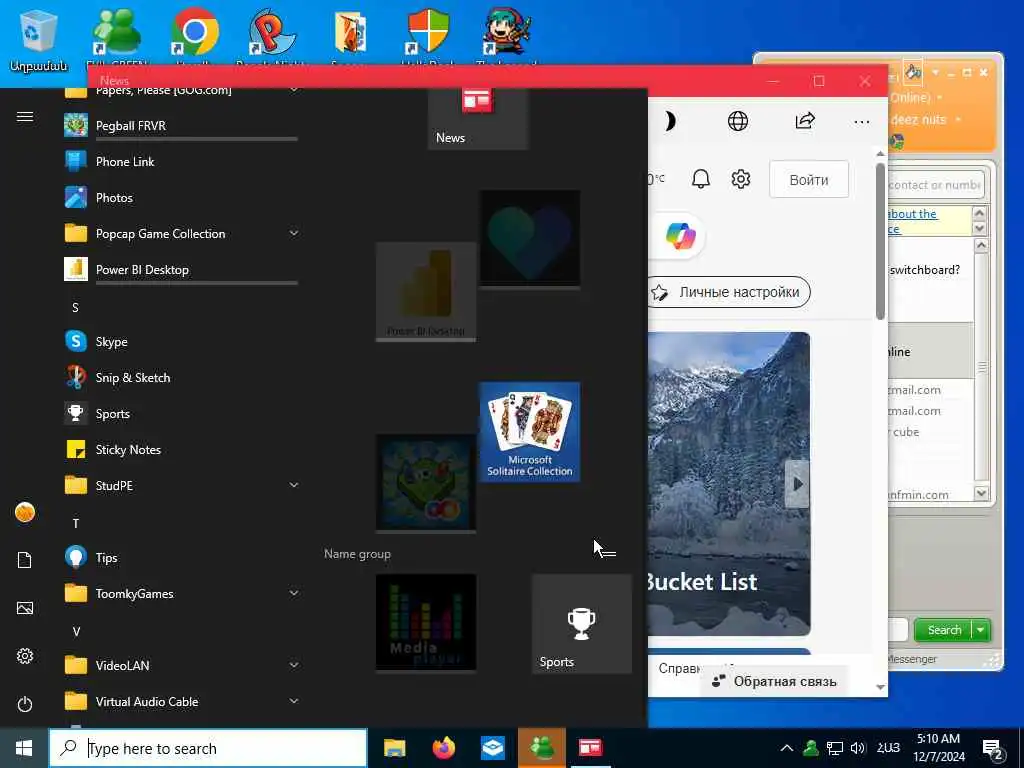Click the Power icon in Start menu
This screenshot has width=1024, height=768.
(x=25, y=704)
